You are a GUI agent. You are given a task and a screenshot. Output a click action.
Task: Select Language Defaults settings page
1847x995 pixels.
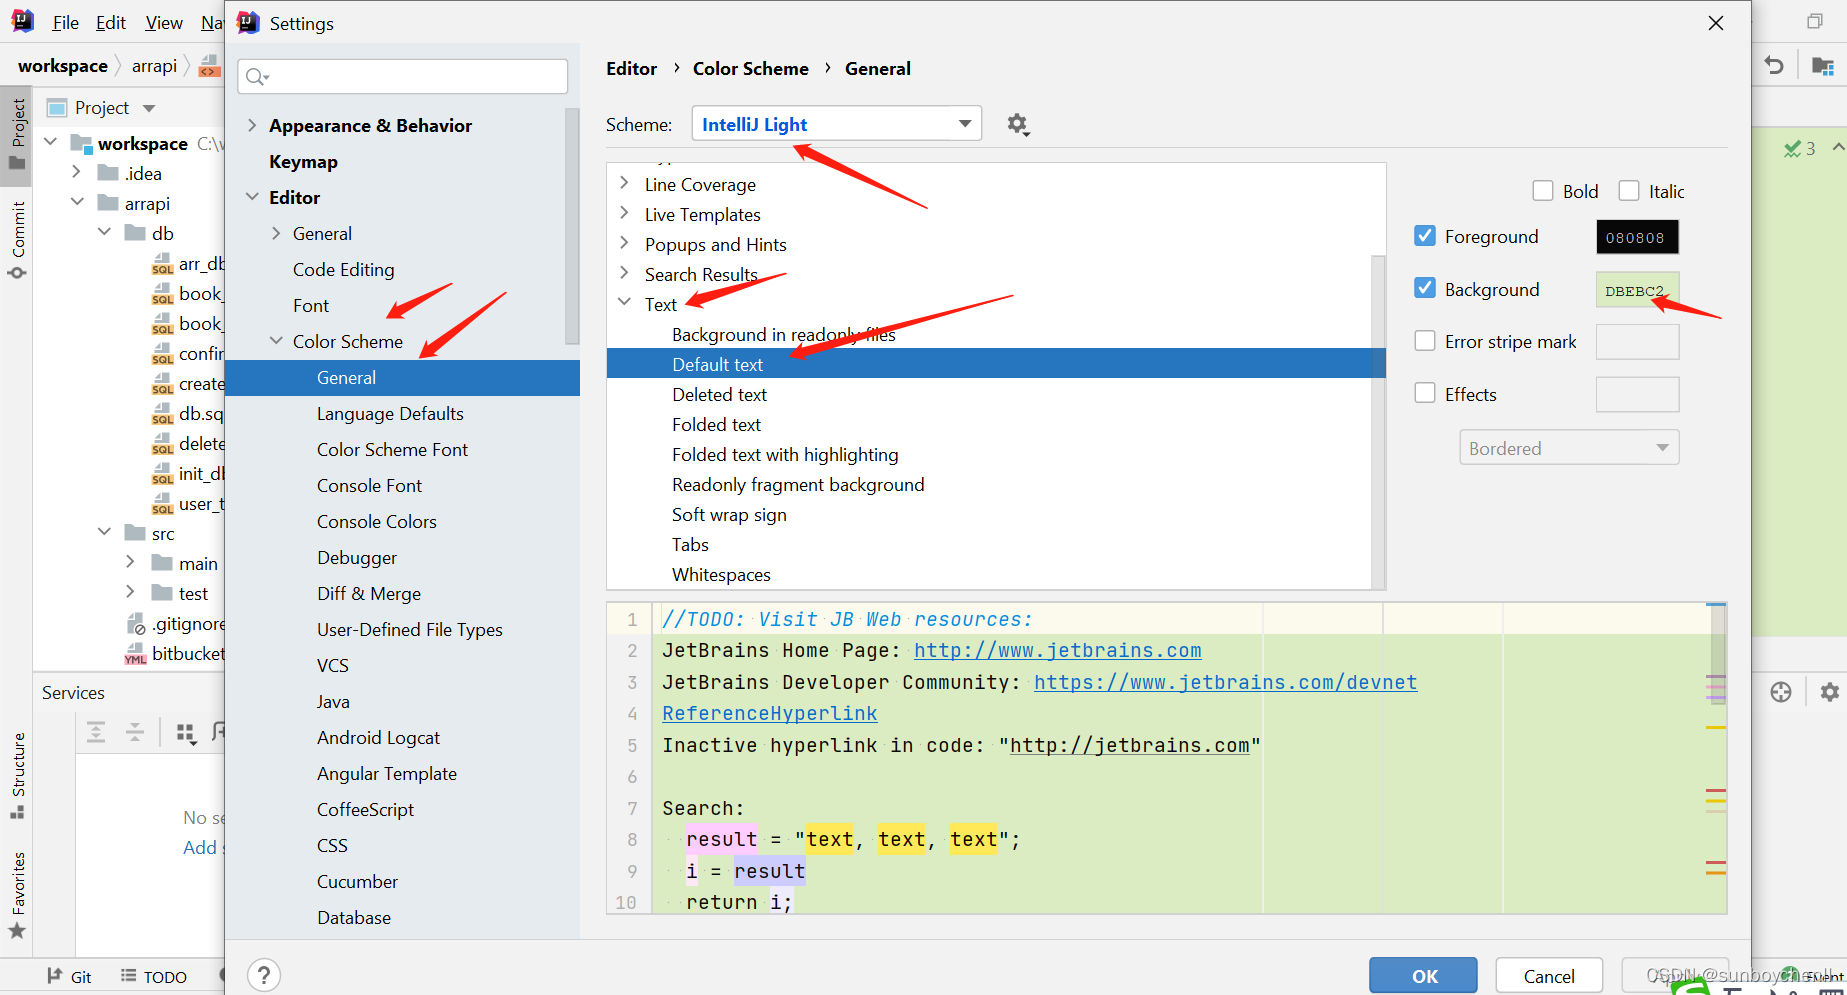click(x=390, y=413)
